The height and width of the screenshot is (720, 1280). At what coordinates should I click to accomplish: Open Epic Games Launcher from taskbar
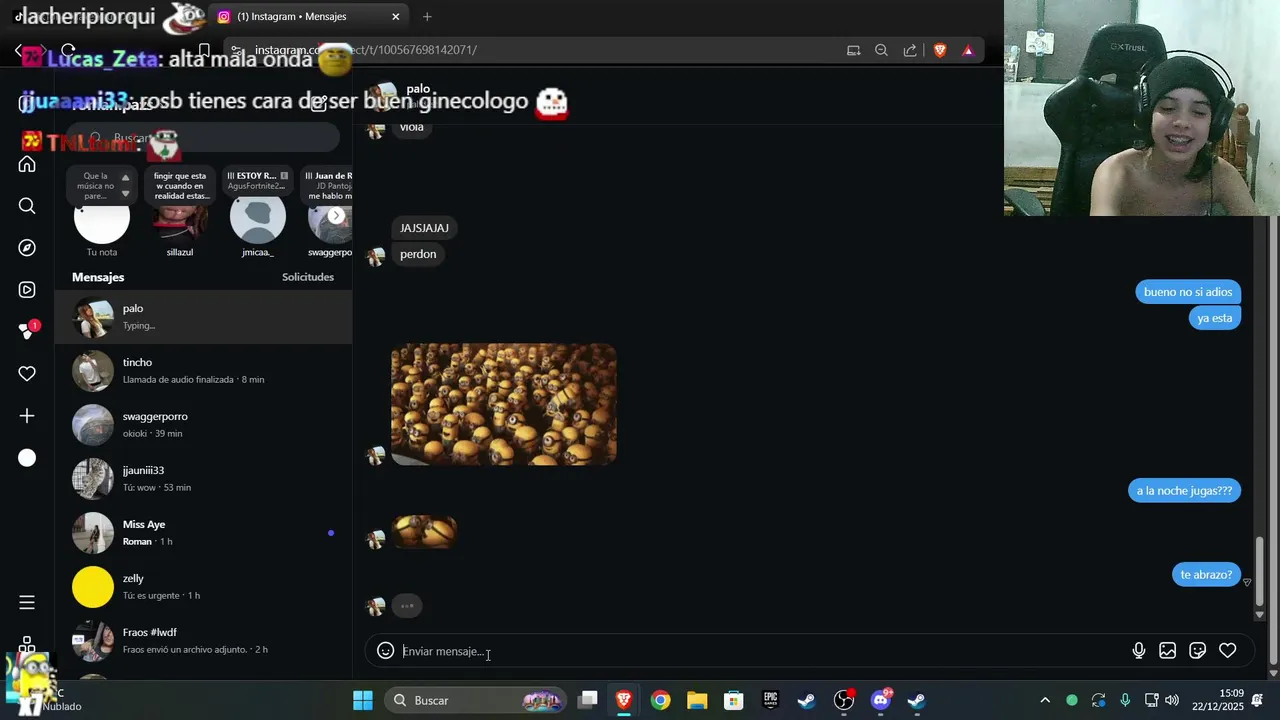770,700
